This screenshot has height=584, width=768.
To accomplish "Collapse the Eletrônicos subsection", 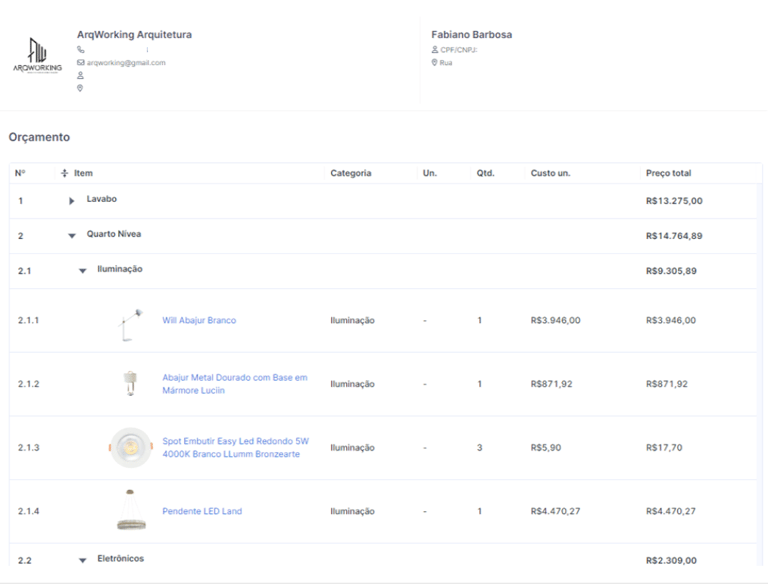I will (83, 560).
